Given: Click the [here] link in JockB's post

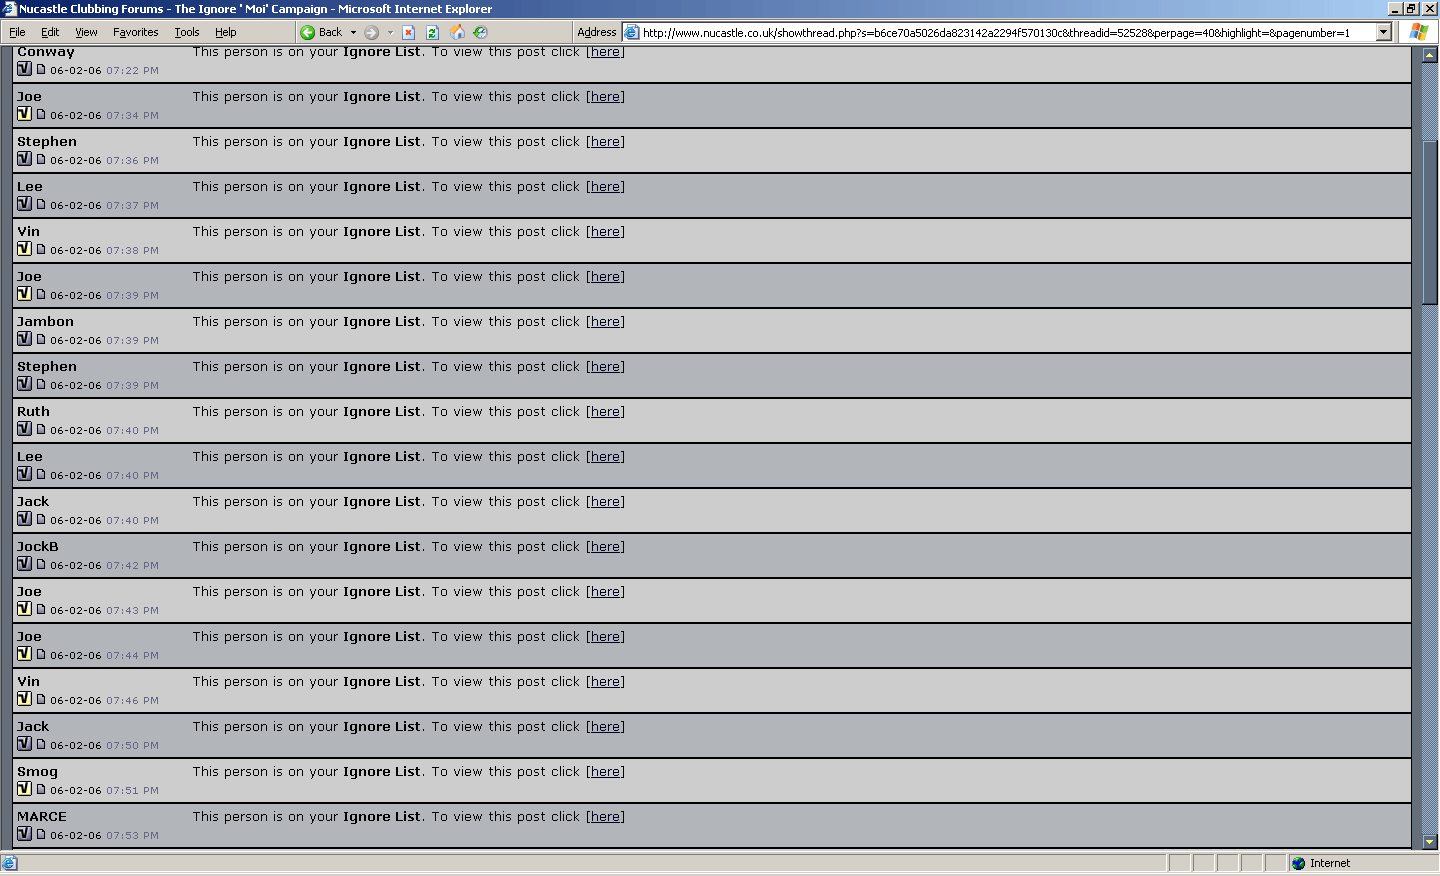Looking at the screenshot, I should [x=605, y=547].
